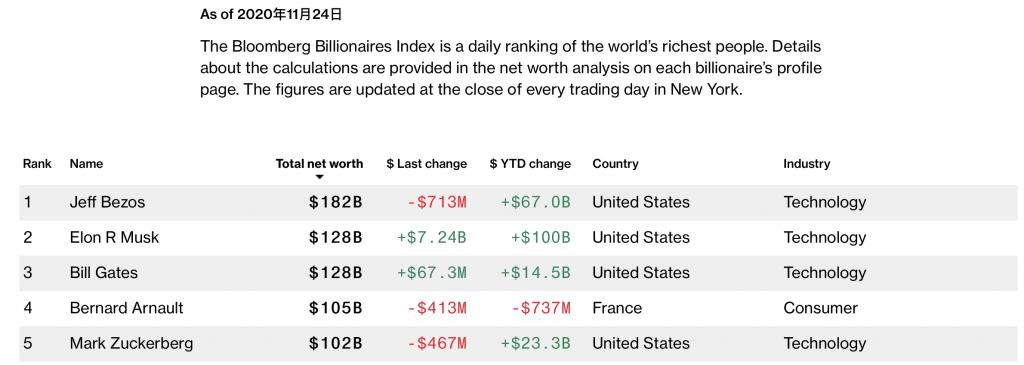The width and height of the screenshot is (1024, 365).
Task: Click the sort arrow under Total net worth
Action: point(319,177)
